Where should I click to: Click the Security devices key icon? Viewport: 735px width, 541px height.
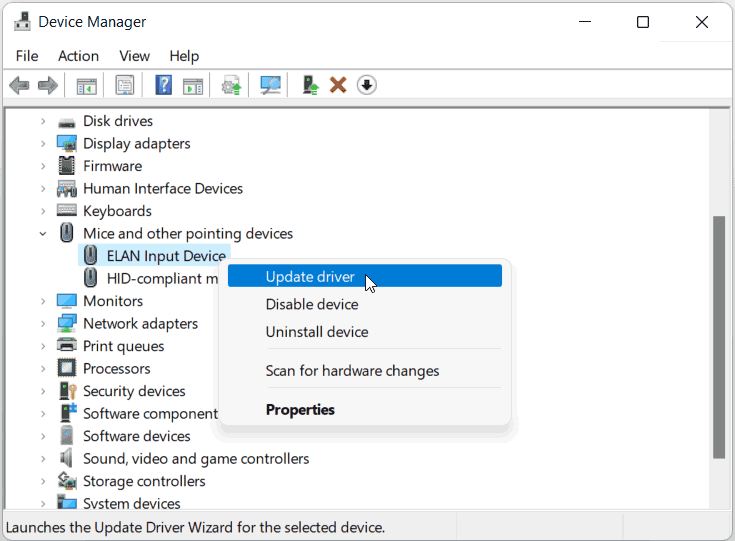click(68, 391)
